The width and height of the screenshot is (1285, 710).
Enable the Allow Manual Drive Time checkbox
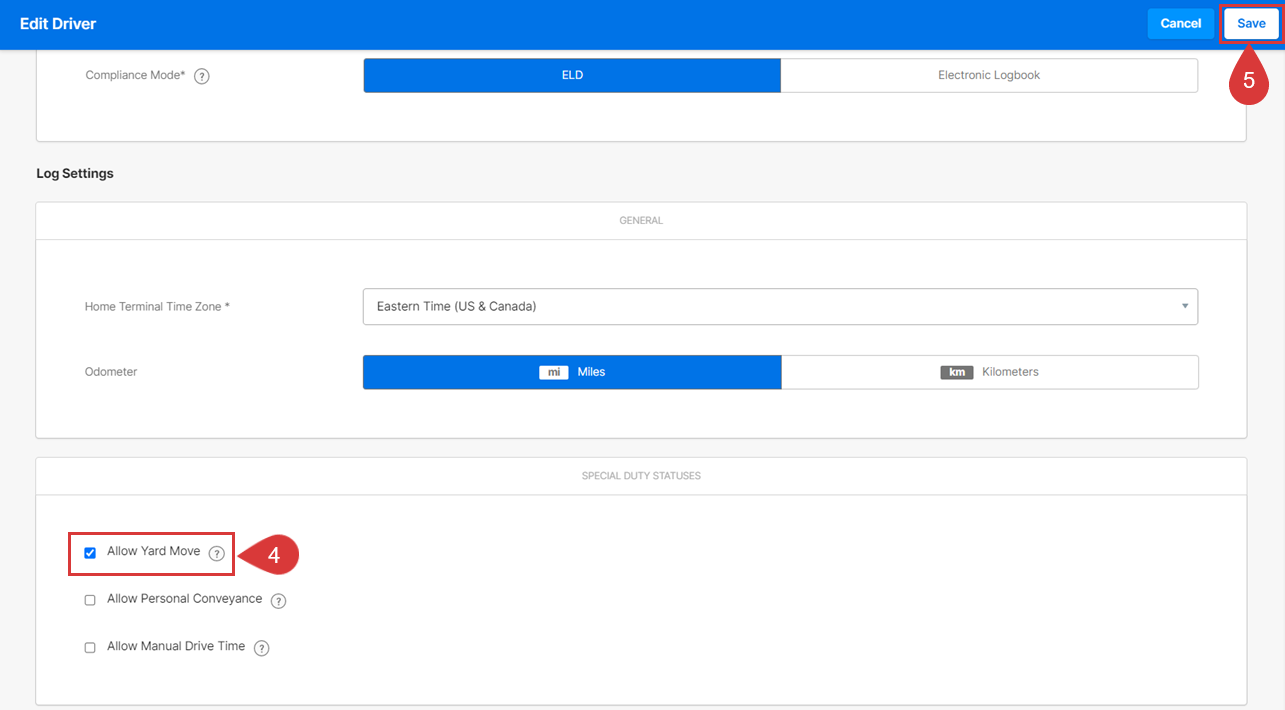[x=90, y=647]
